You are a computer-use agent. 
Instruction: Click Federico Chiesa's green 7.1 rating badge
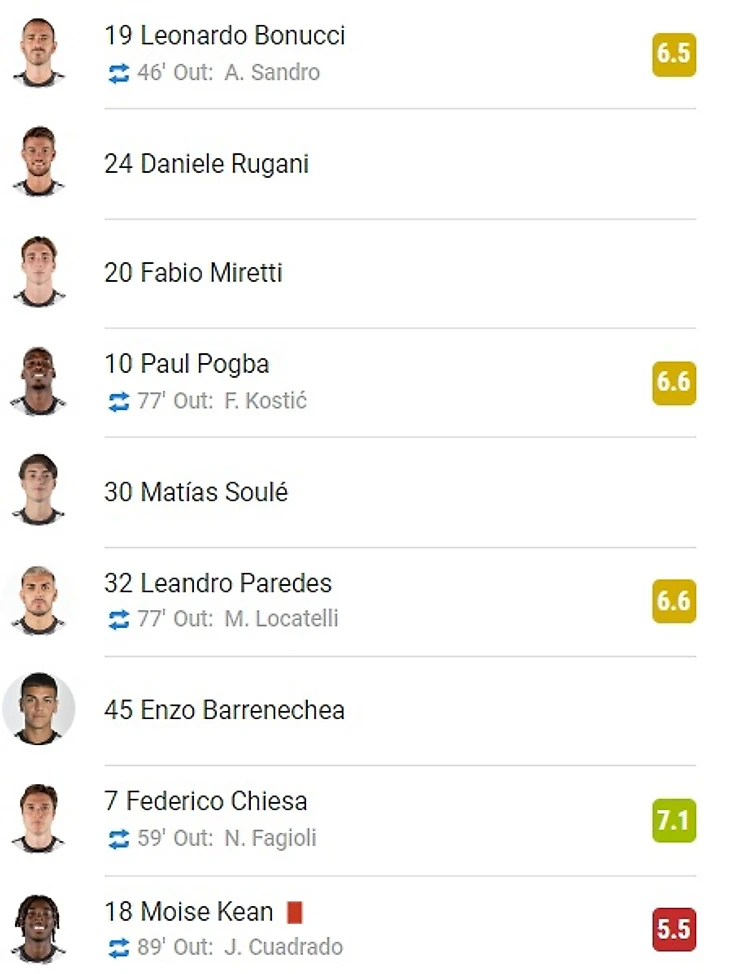(x=673, y=821)
